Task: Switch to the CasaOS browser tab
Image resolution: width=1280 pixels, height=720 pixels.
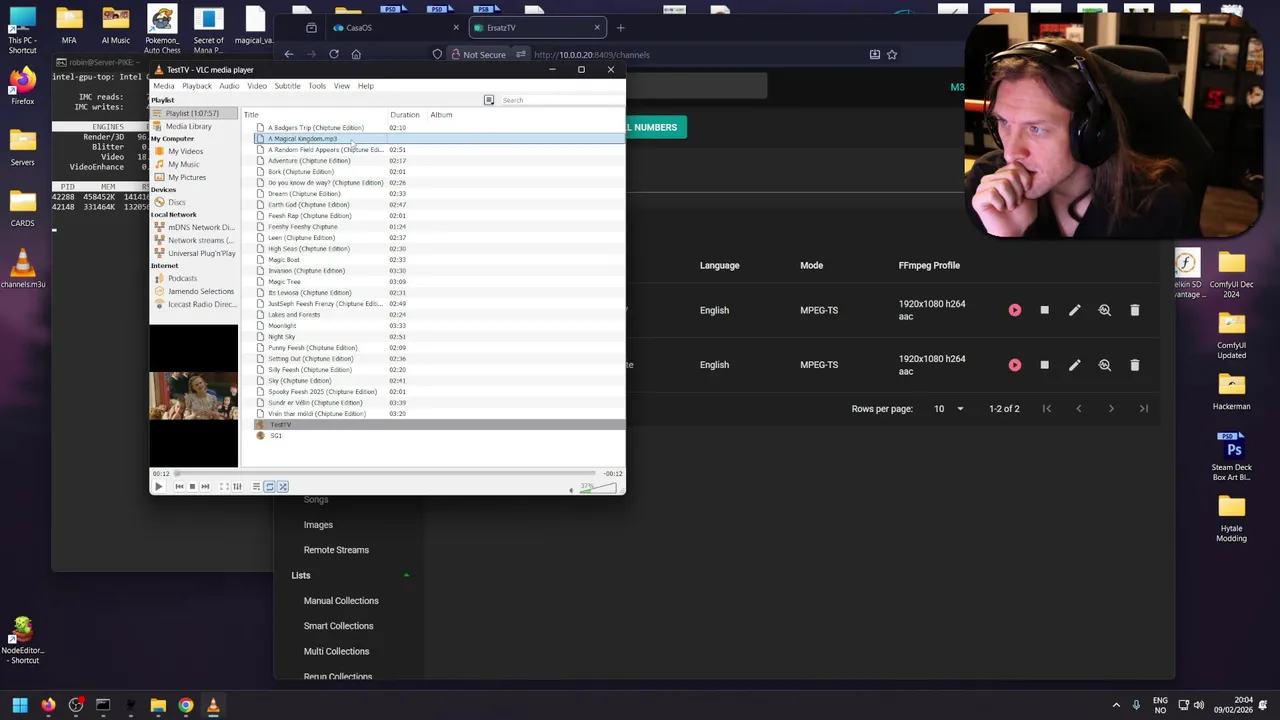Action: (x=396, y=28)
